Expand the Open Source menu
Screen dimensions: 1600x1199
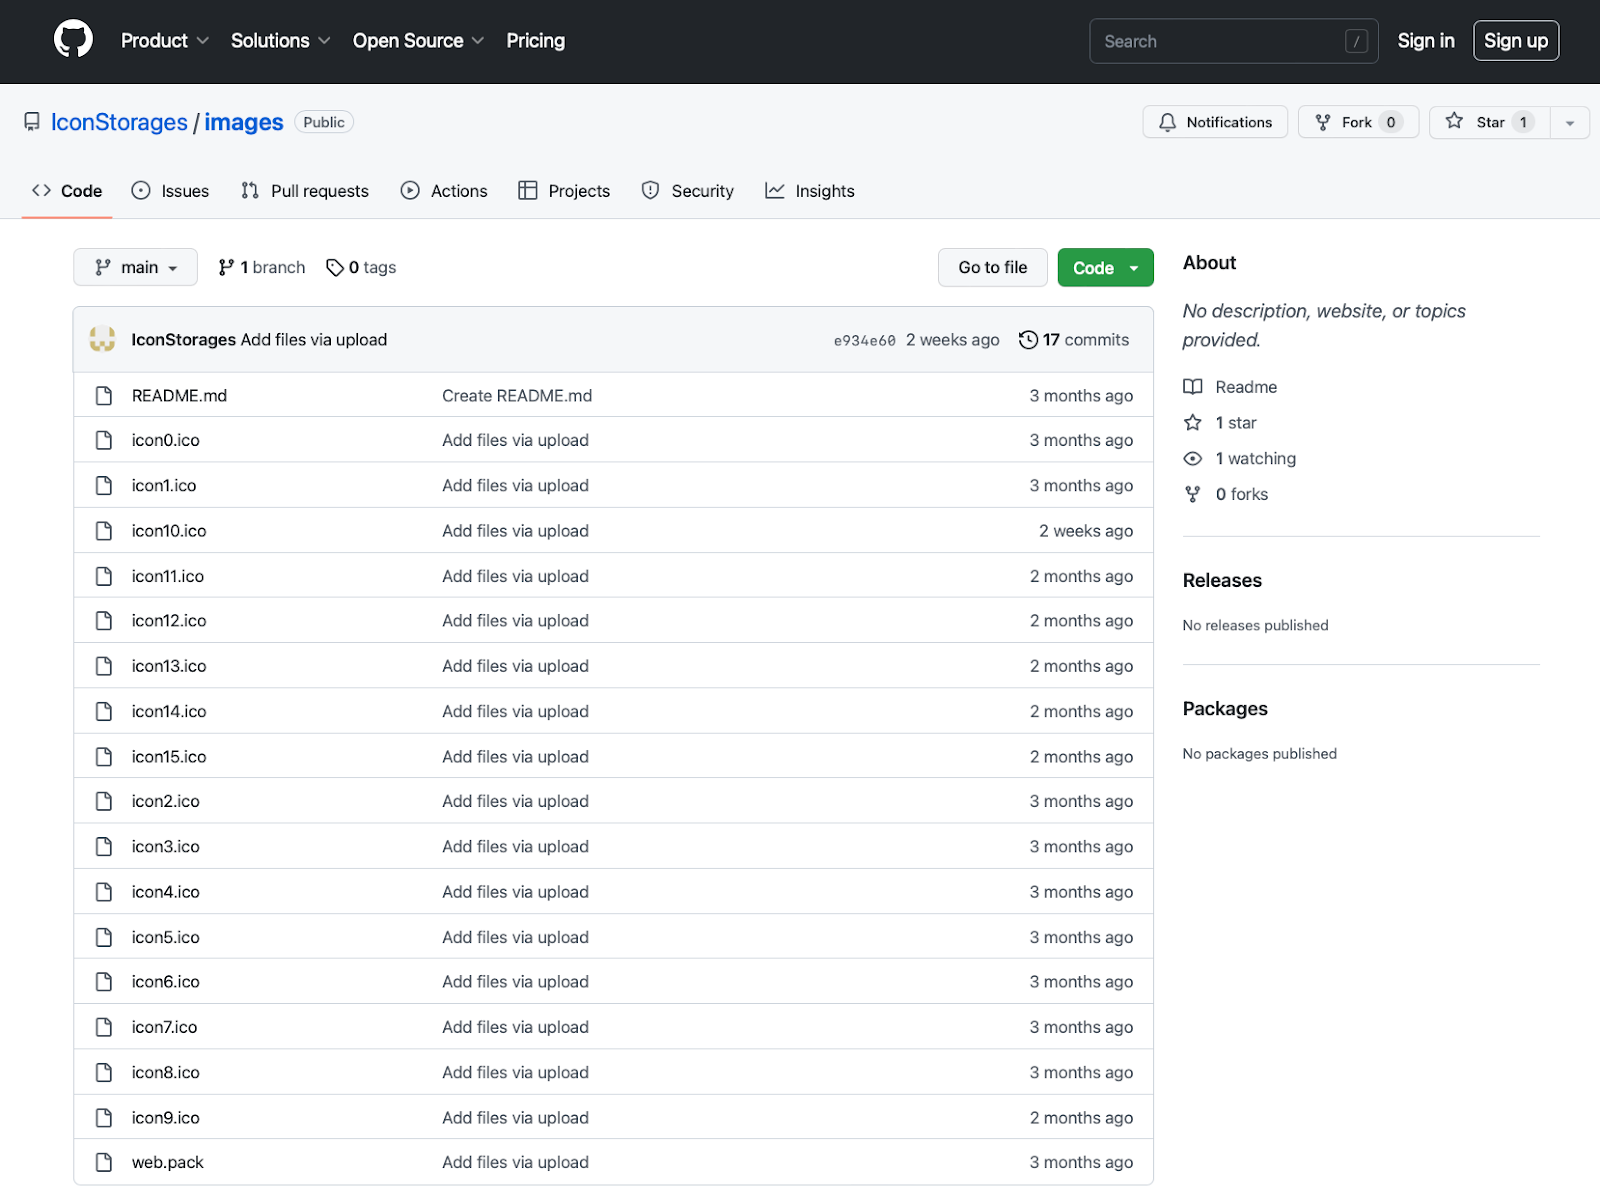click(x=419, y=41)
